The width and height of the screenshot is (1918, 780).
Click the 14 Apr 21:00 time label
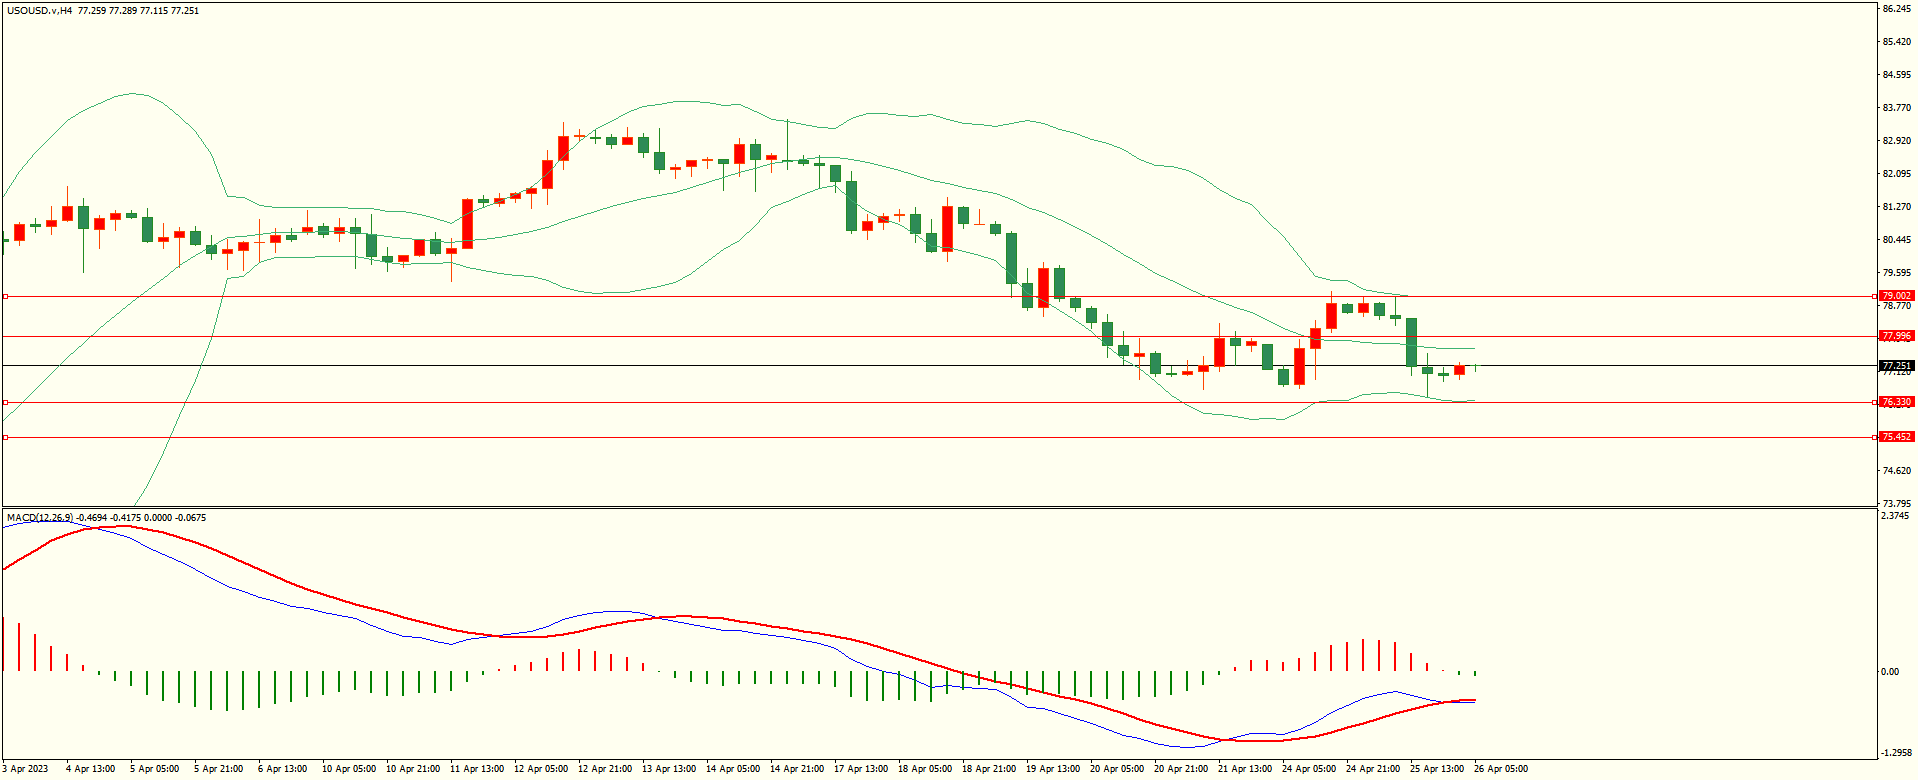[x=797, y=769]
